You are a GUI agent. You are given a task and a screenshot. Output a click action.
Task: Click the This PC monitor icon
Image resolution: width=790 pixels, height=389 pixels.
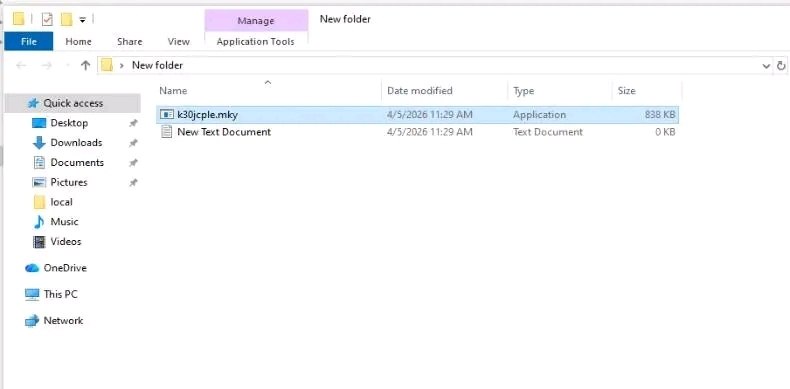tap(32, 295)
